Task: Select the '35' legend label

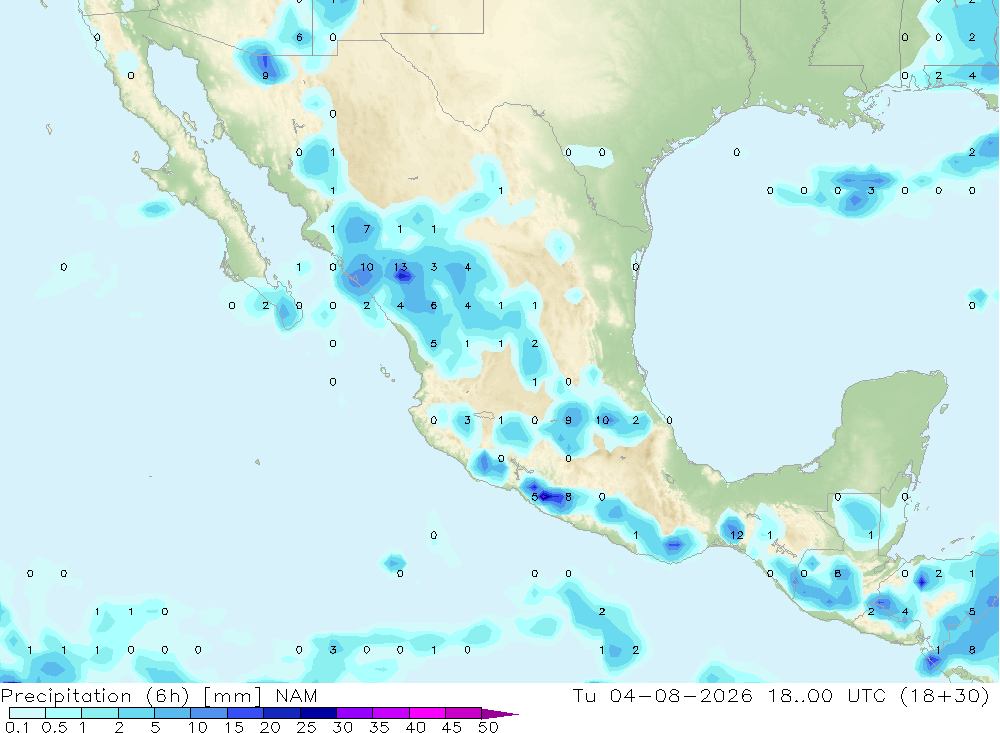Action: (379, 727)
